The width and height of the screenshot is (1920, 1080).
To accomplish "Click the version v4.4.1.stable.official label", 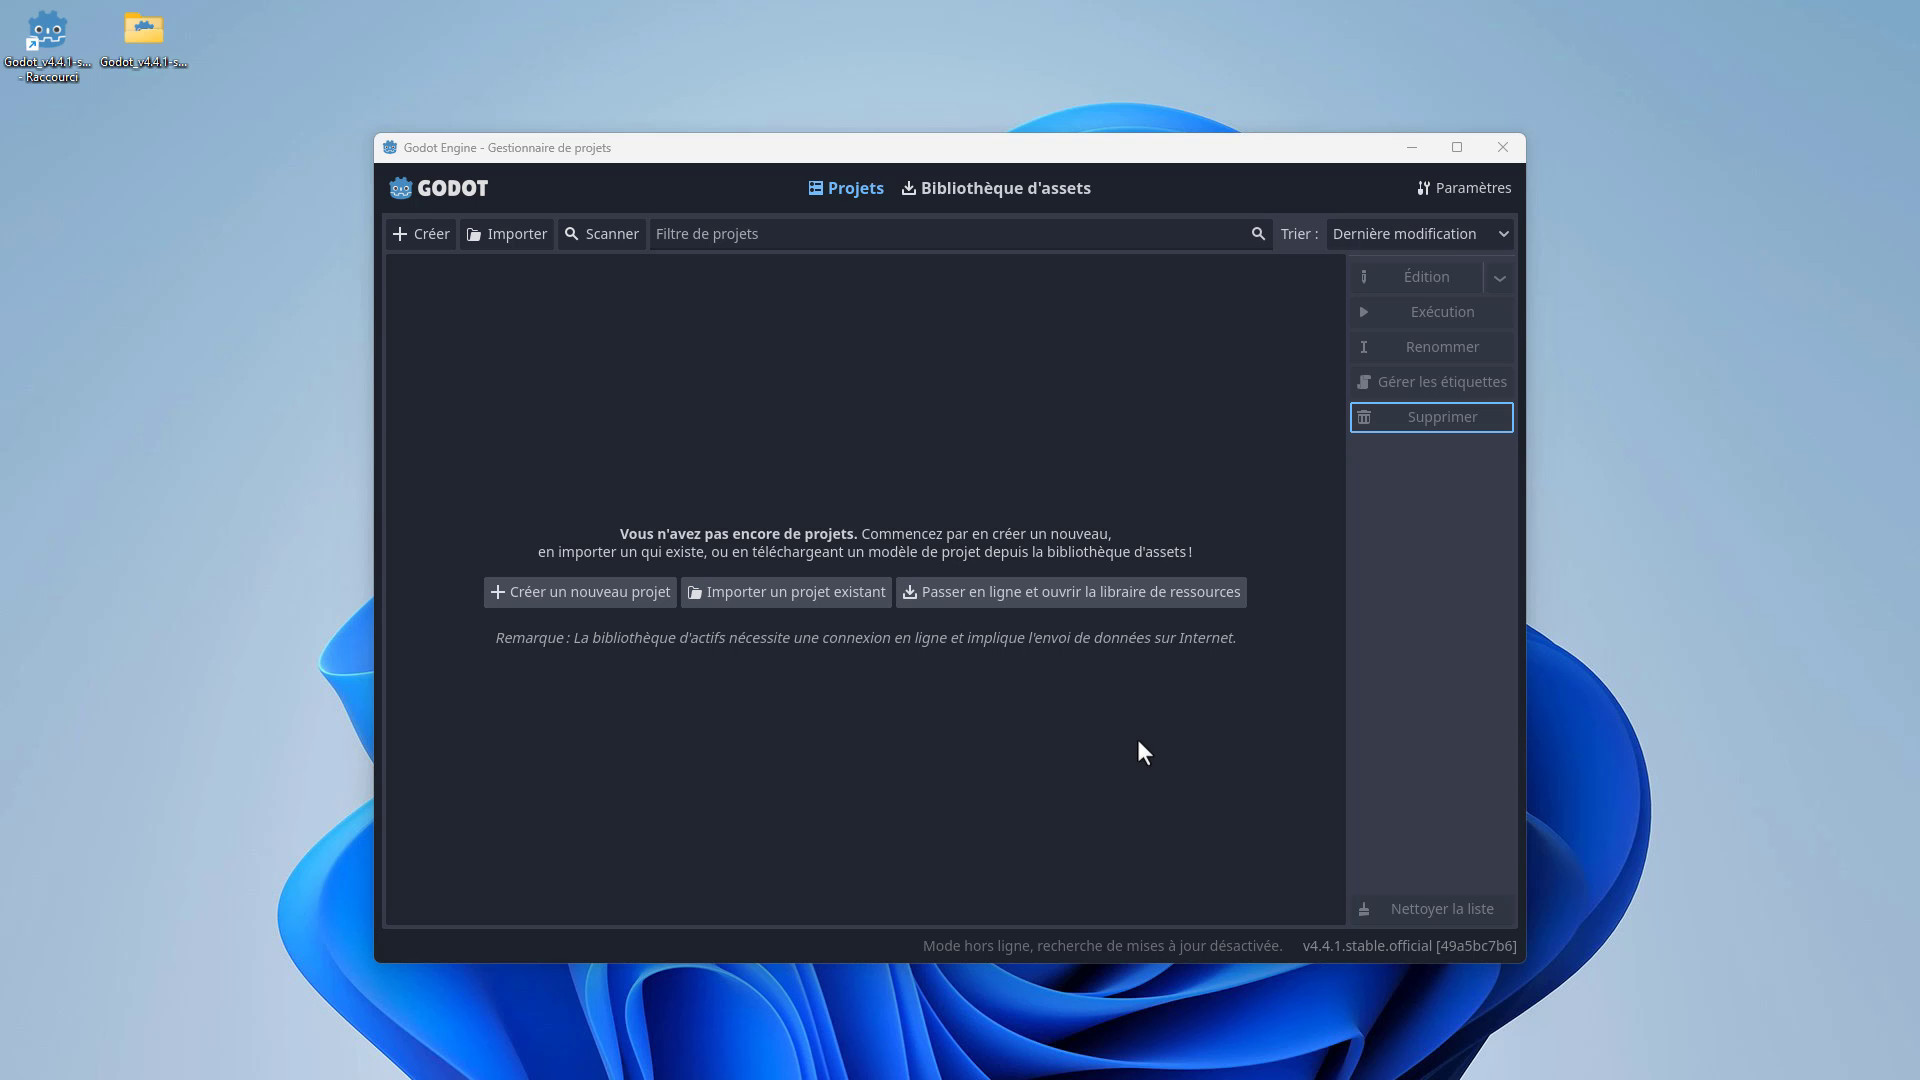I will [1409, 946].
